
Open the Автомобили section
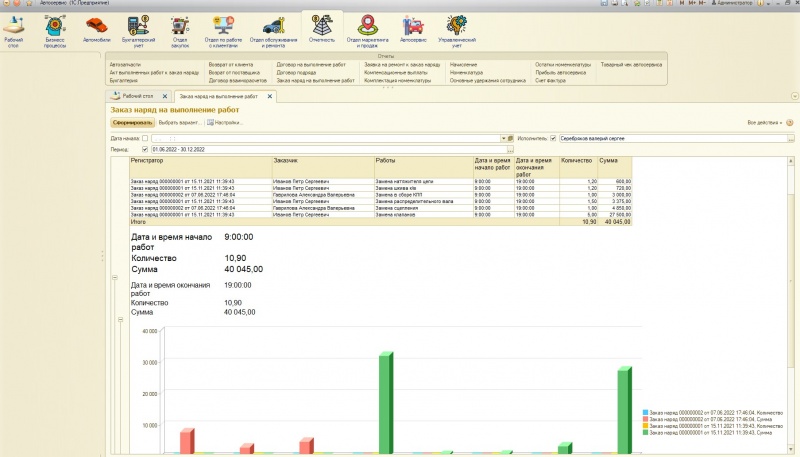pyautogui.click(x=96, y=29)
